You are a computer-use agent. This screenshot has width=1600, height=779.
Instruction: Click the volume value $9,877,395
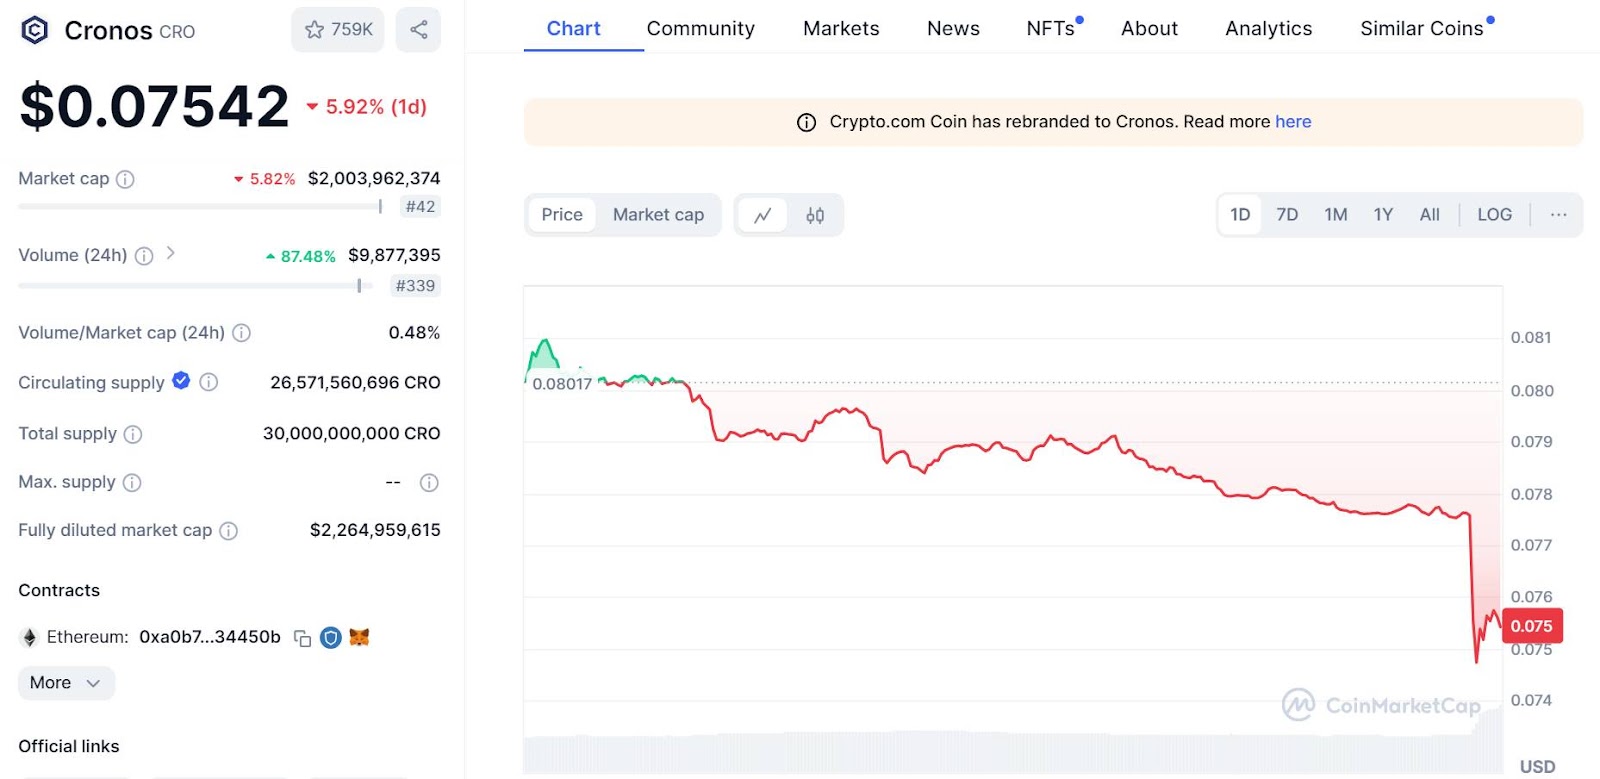pos(394,255)
